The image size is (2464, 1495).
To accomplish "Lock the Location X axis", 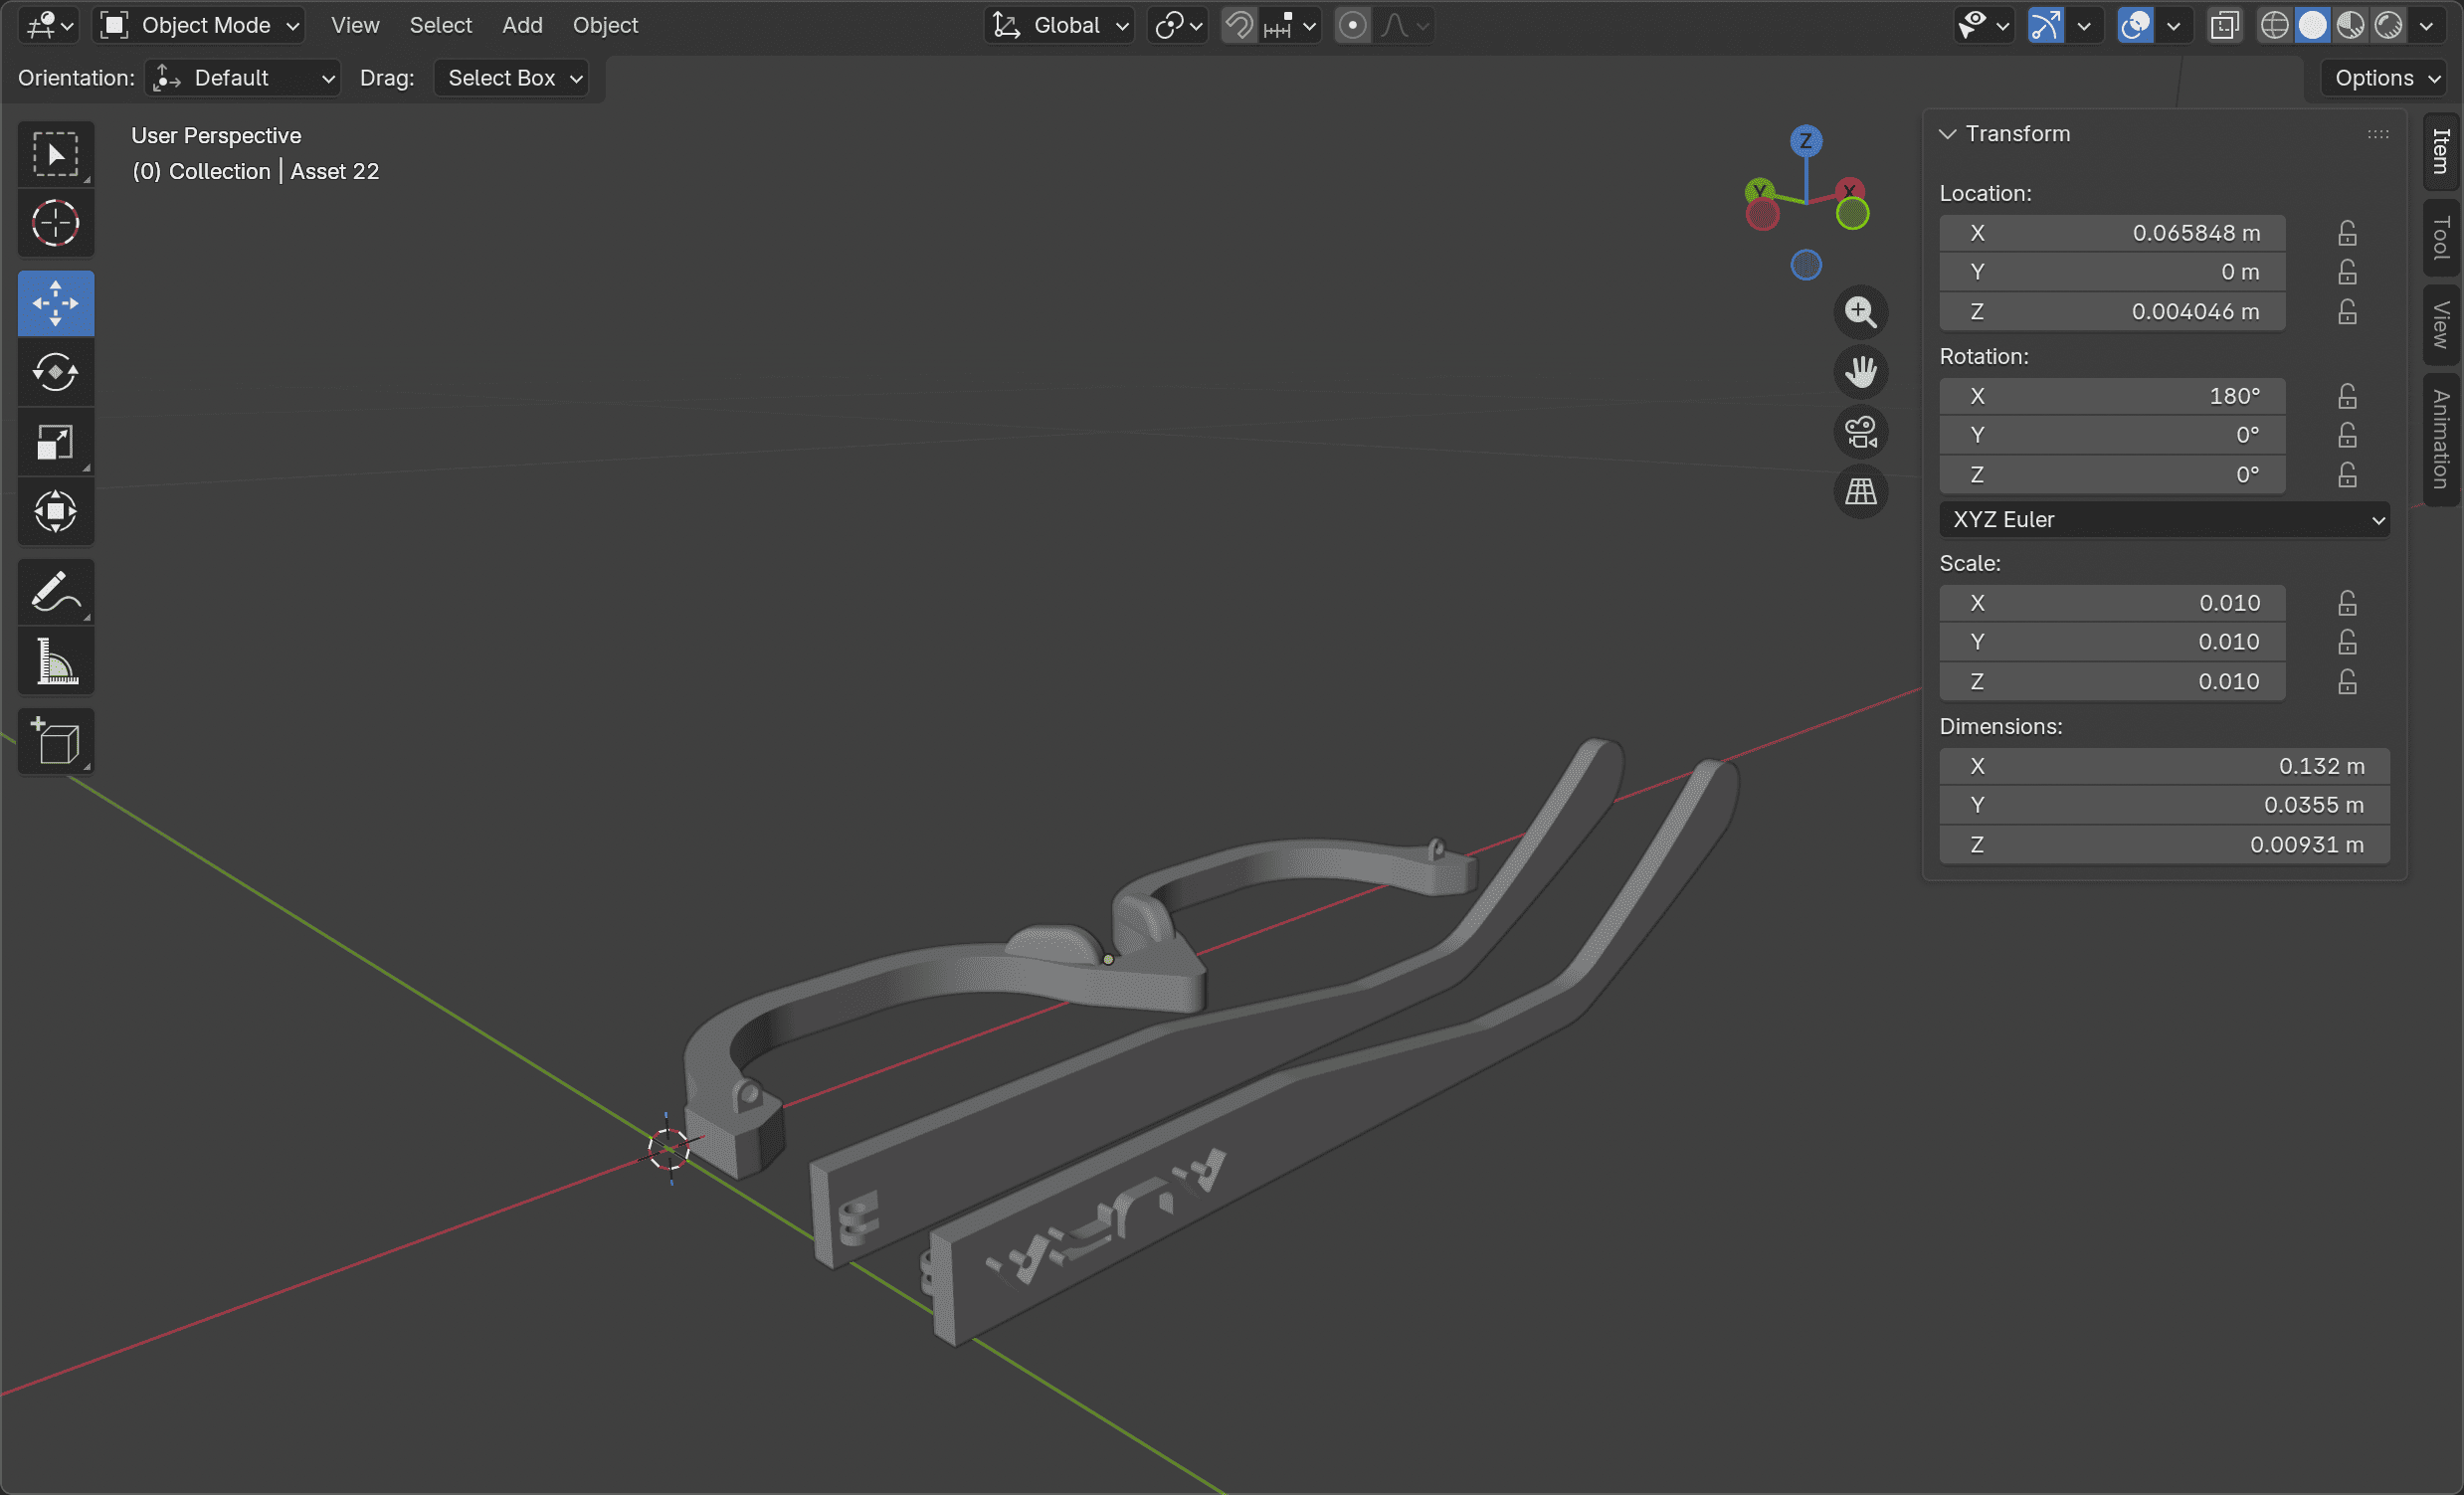I will coord(2347,233).
